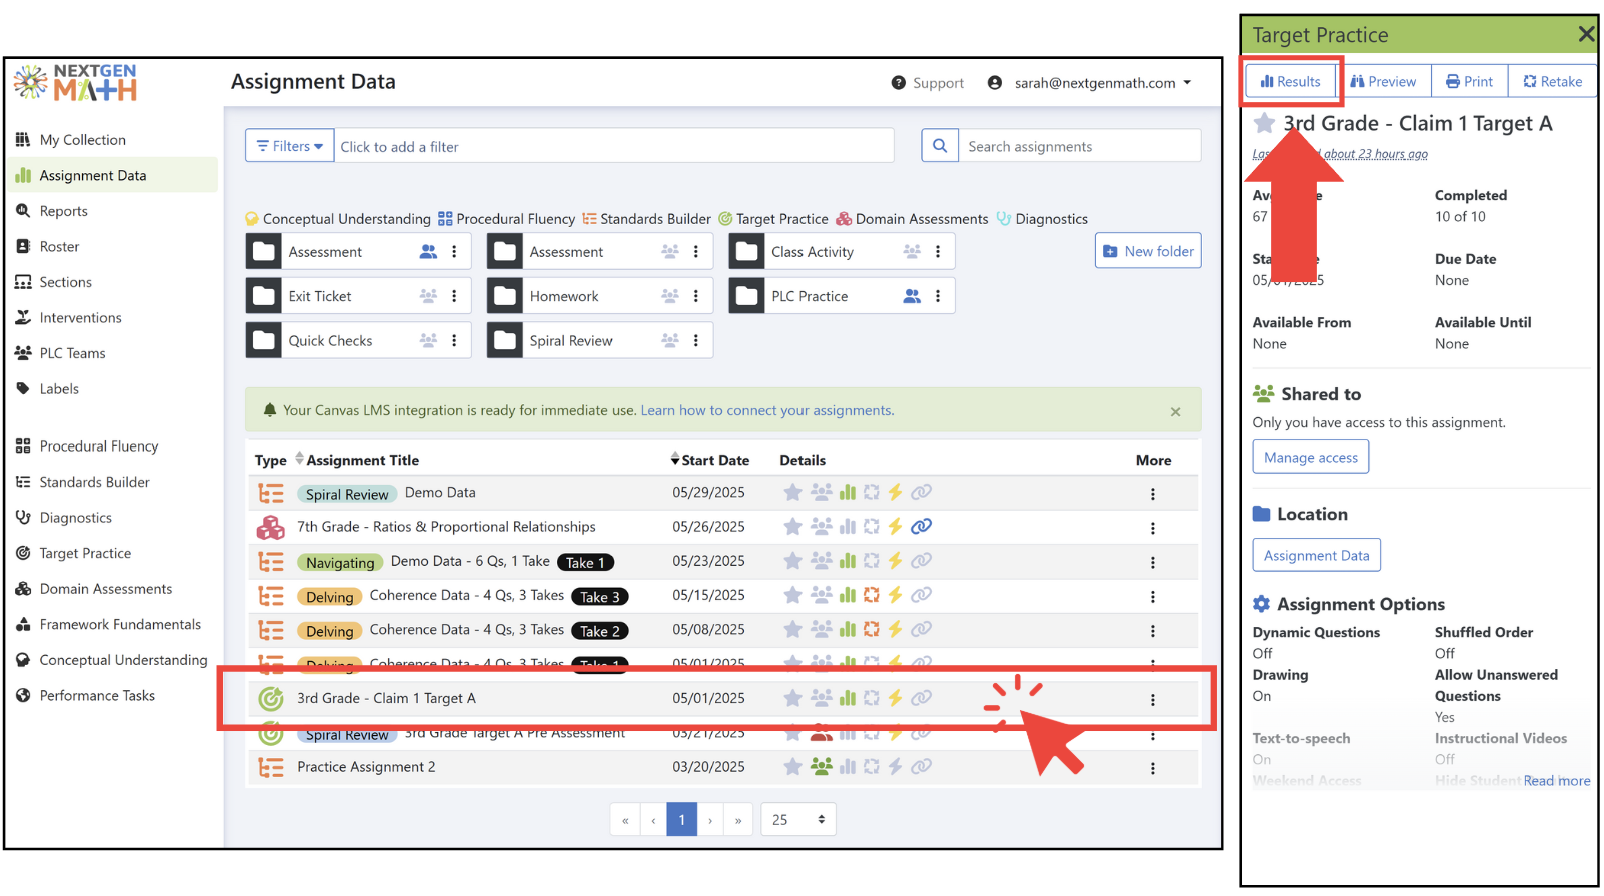
Task: Open Results tab in Target Practice panel
Action: pos(1291,81)
